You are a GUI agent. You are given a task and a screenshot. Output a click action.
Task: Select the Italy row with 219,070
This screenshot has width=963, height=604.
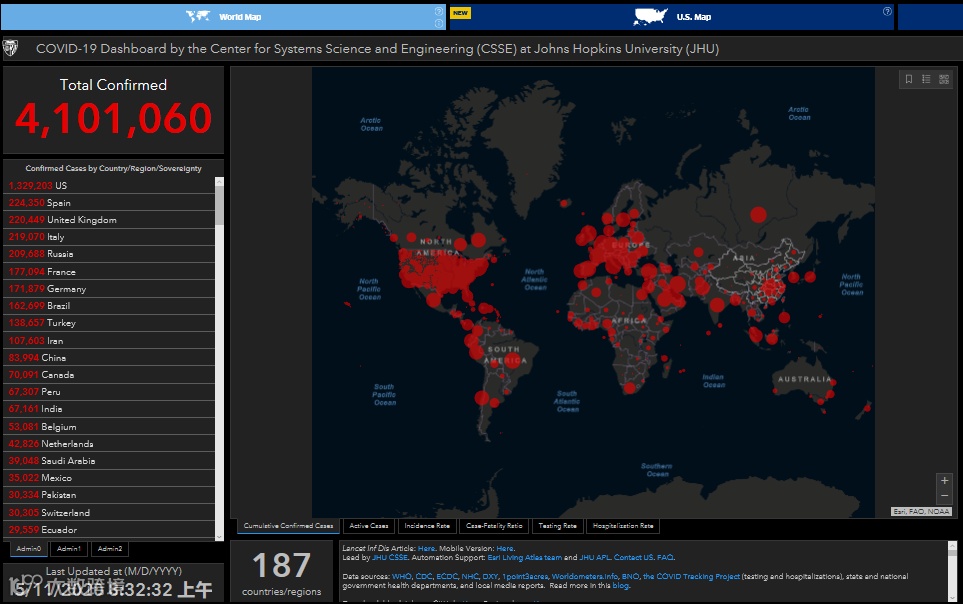(x=109, y=237)
